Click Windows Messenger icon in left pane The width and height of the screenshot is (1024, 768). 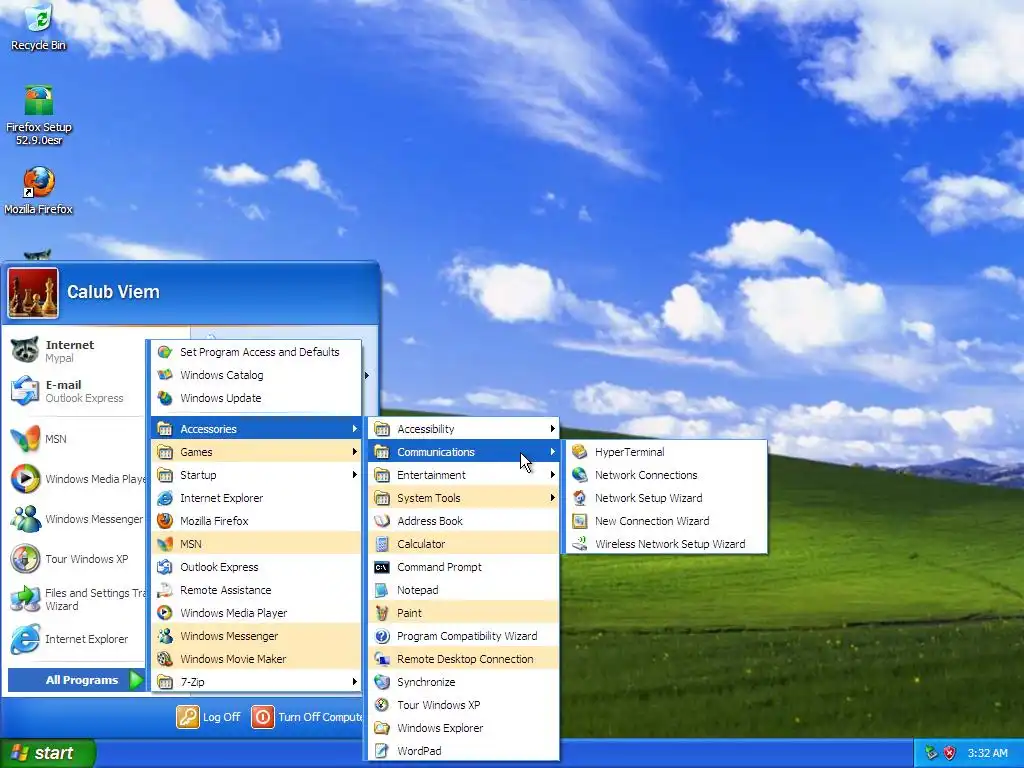25,519
